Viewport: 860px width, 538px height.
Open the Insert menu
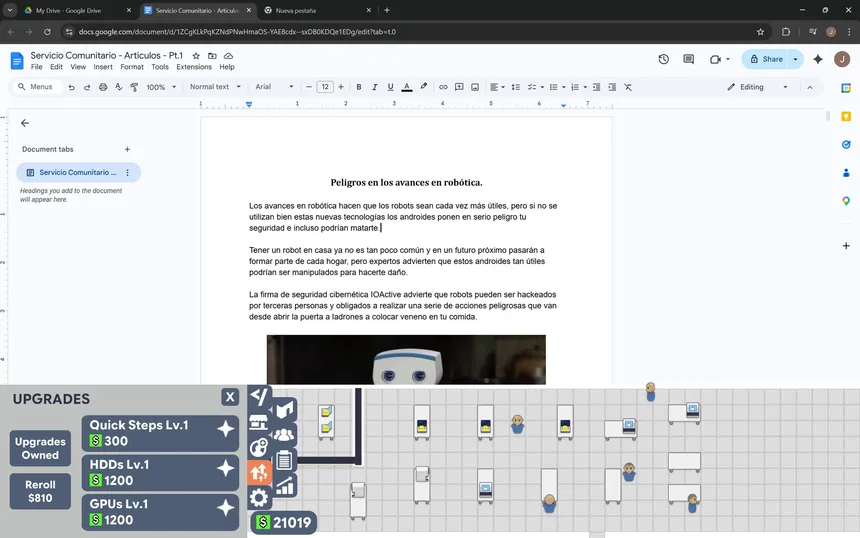click(103, 67)
